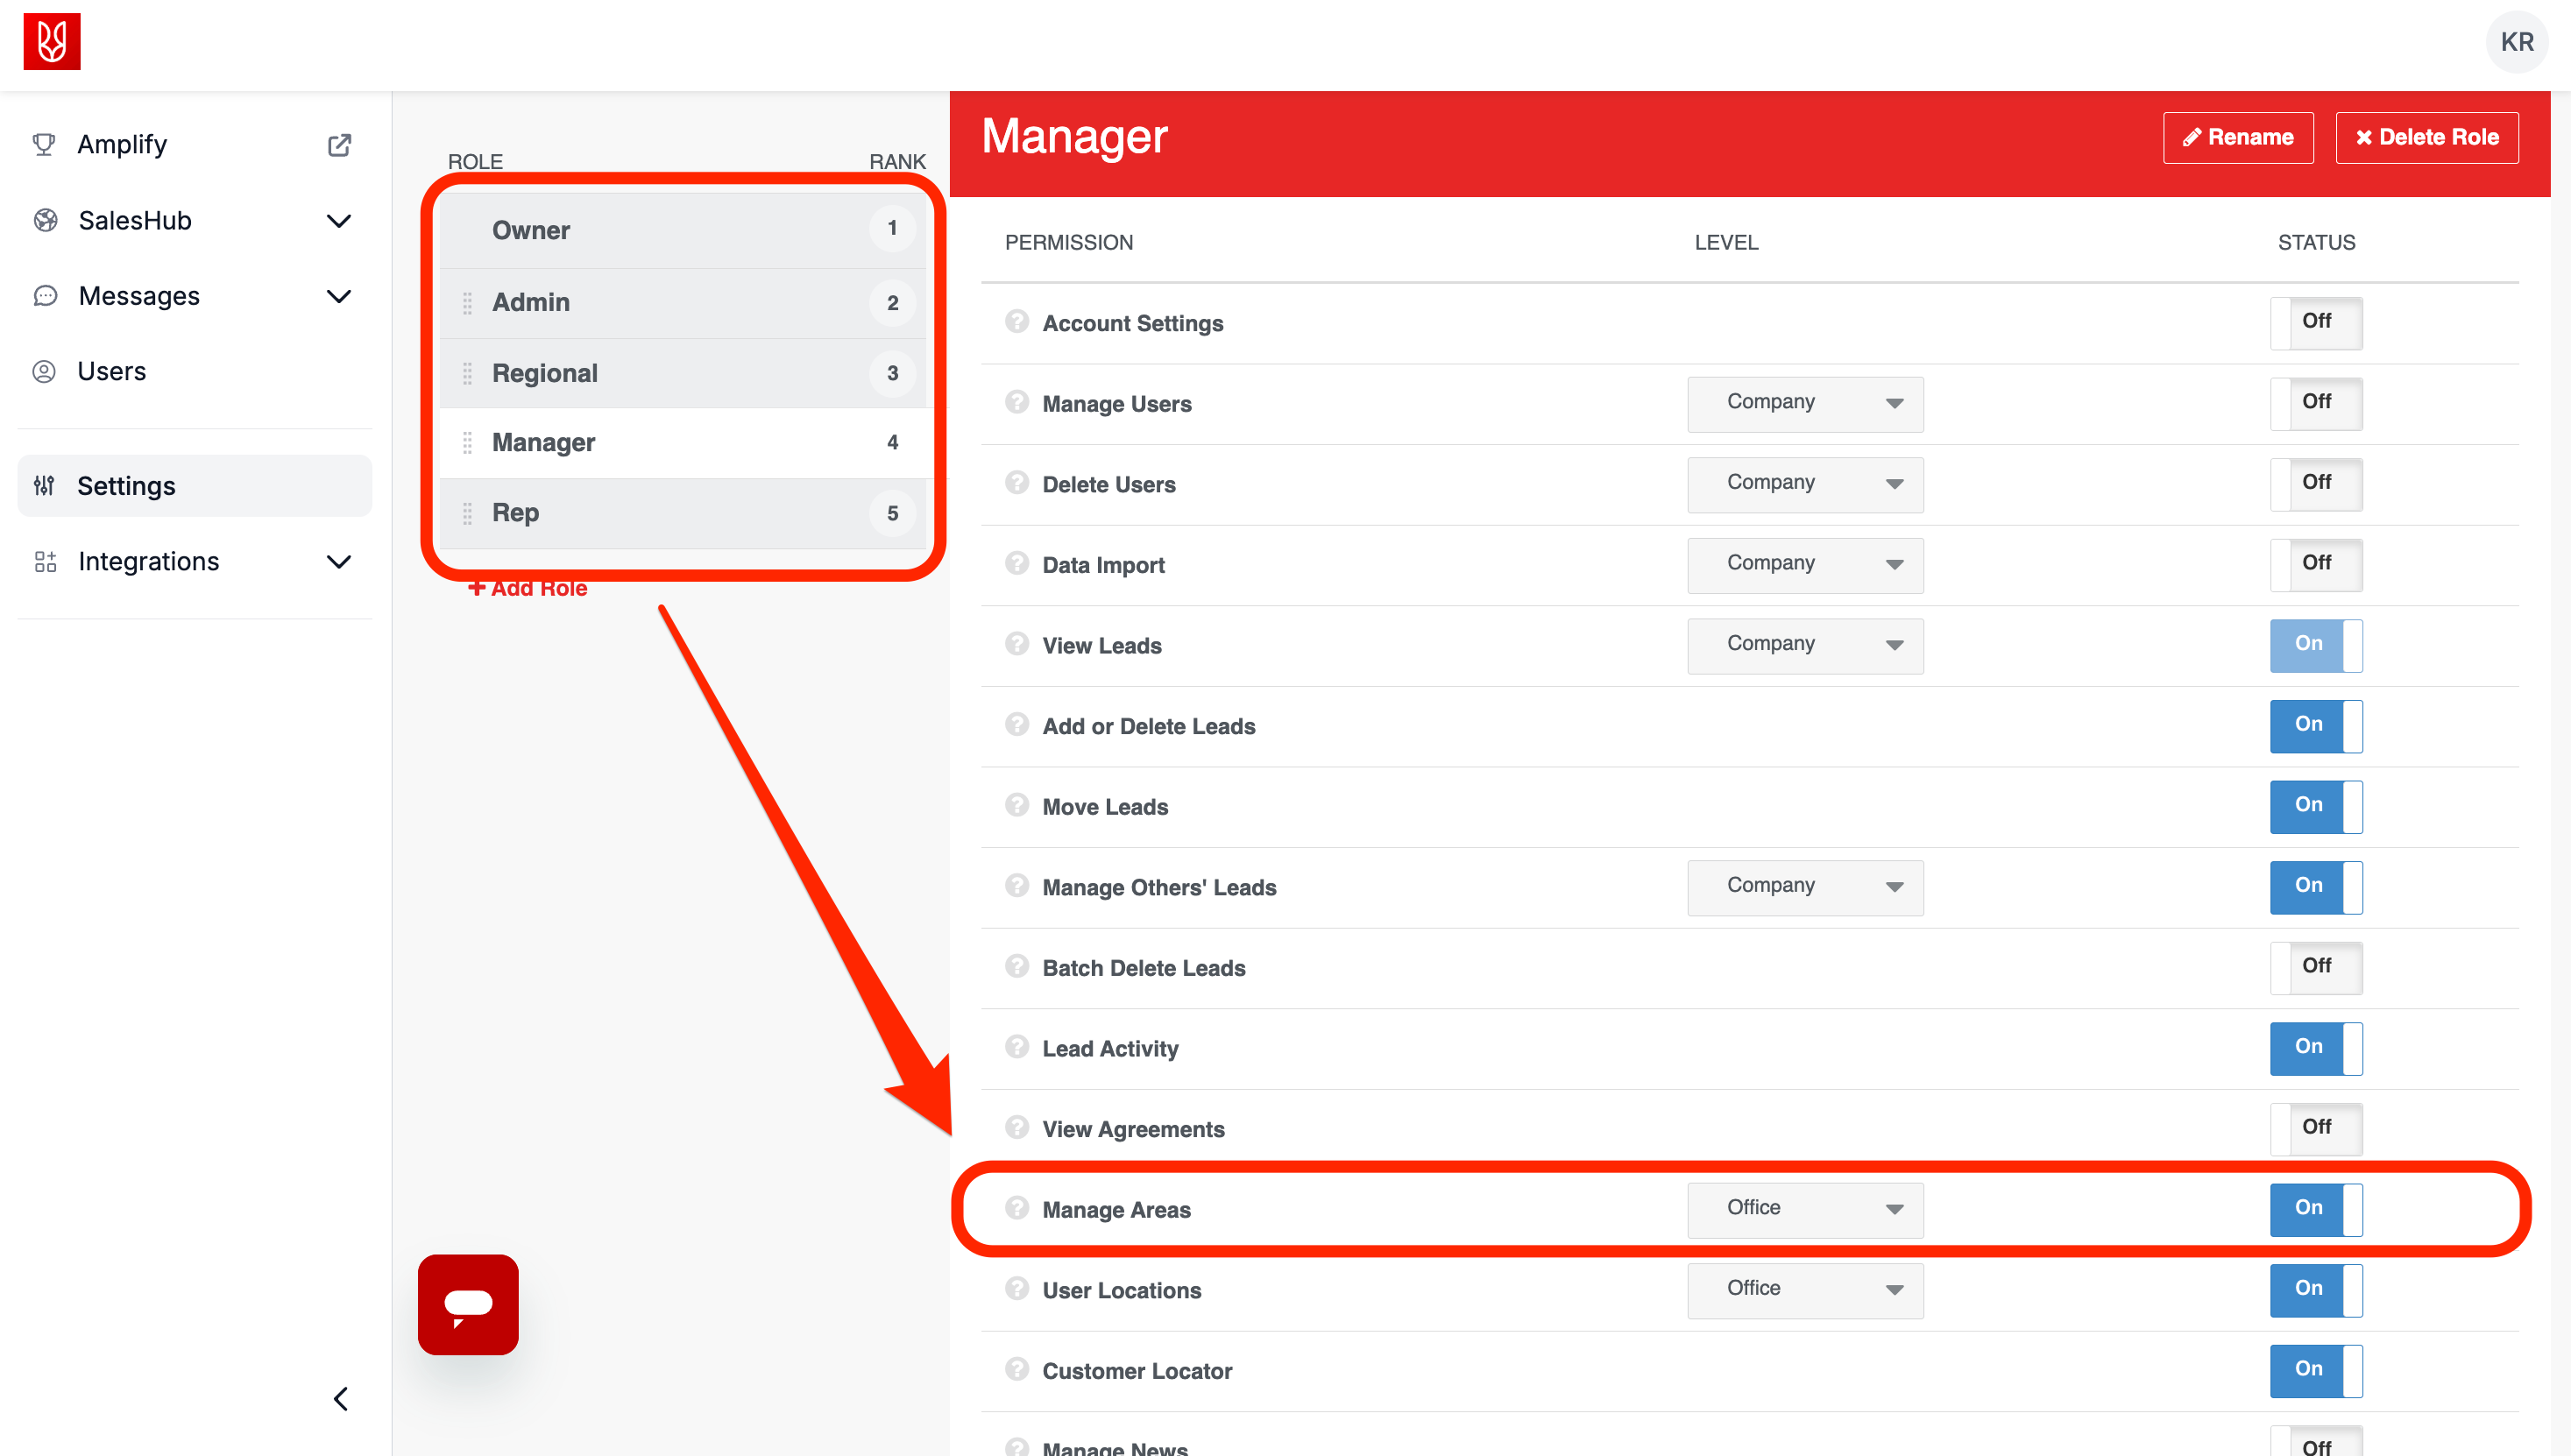2571x1456 pixels.
Task: Open the Manage Users Company dropdown
Action: (x=1805, y=403)
